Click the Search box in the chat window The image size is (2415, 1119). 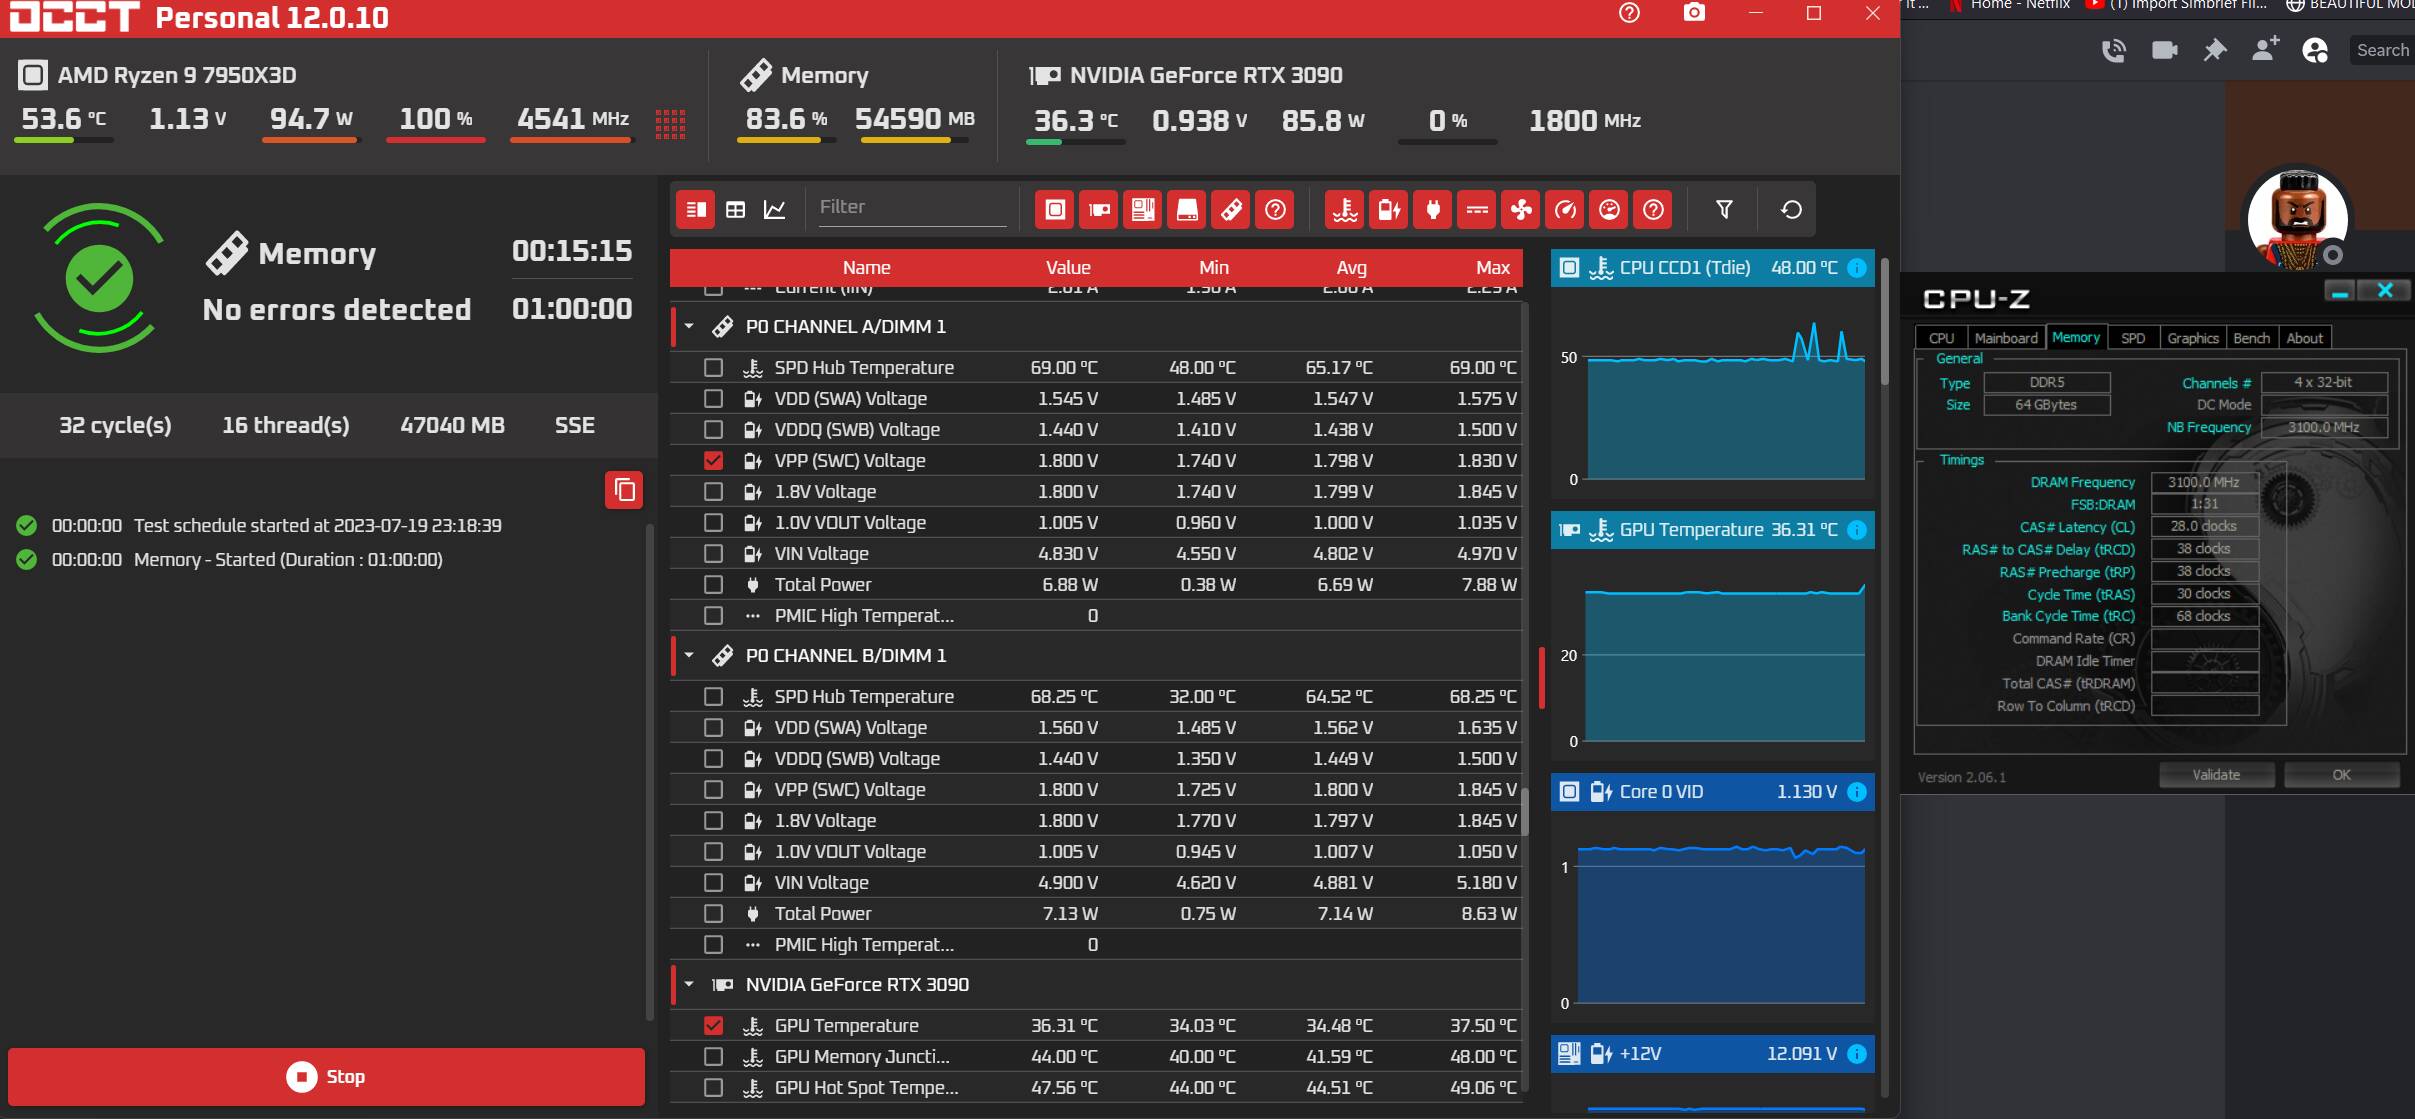coord(2381,50)
